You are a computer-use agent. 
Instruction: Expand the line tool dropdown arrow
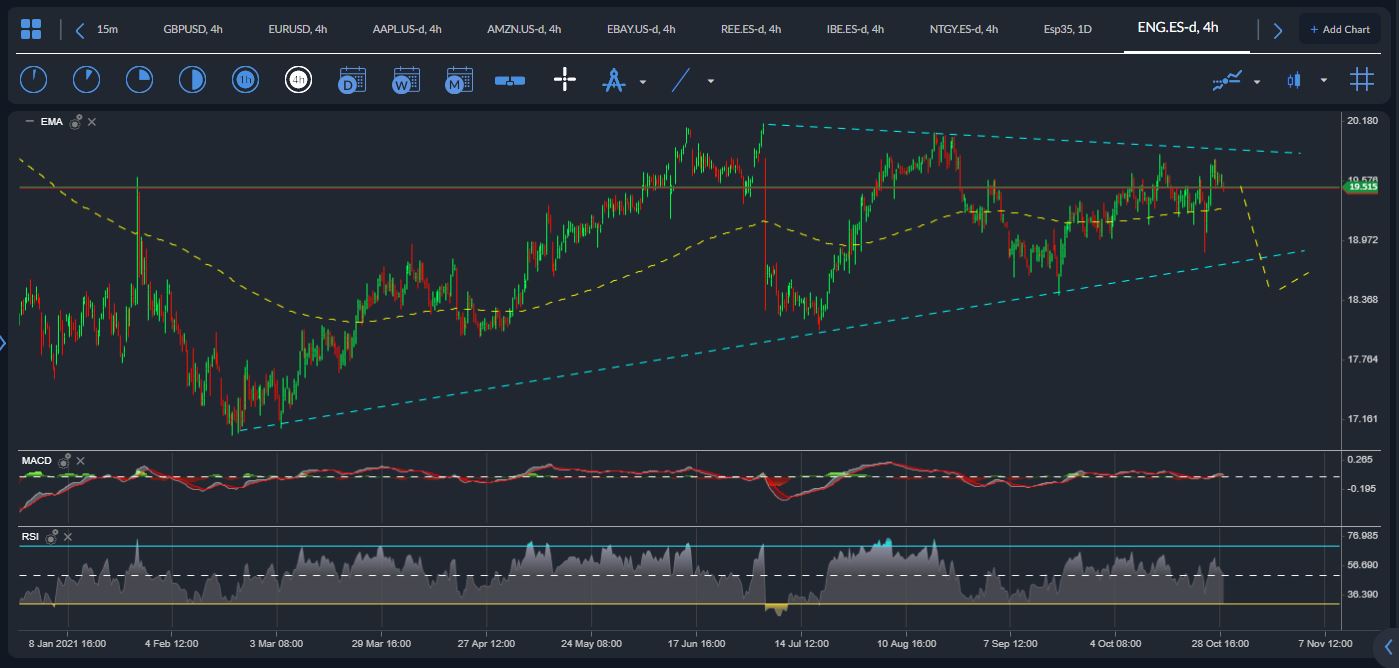coord(711,82)
